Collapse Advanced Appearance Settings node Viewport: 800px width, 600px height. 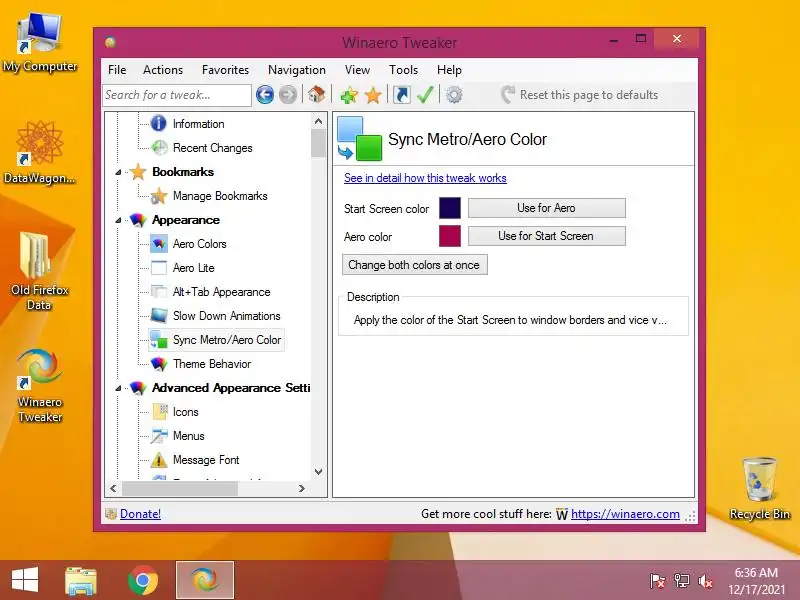pyautogui.click(x=118, y=388)
